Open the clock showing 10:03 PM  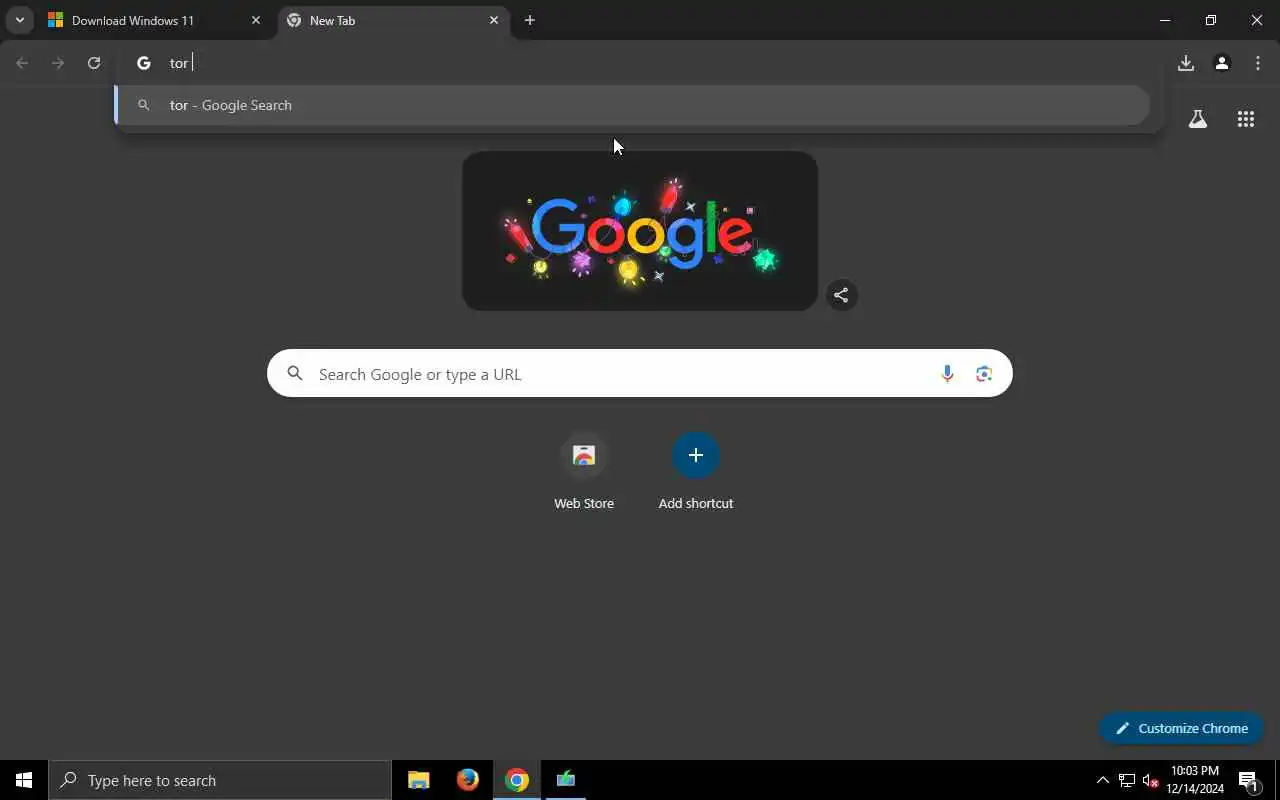pyautogui.click(x=1195, y=780)
